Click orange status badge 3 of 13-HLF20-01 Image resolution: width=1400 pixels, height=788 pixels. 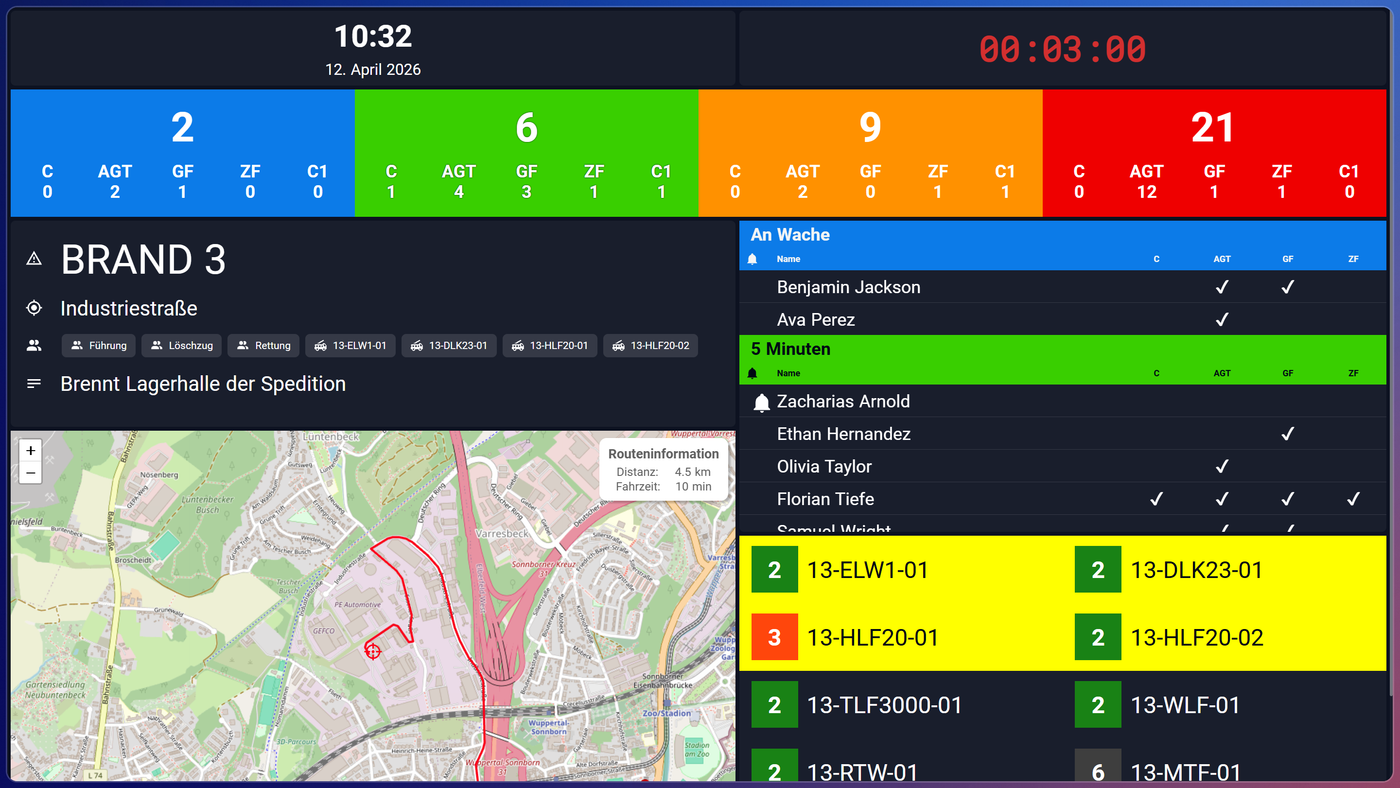coord(774,637)
